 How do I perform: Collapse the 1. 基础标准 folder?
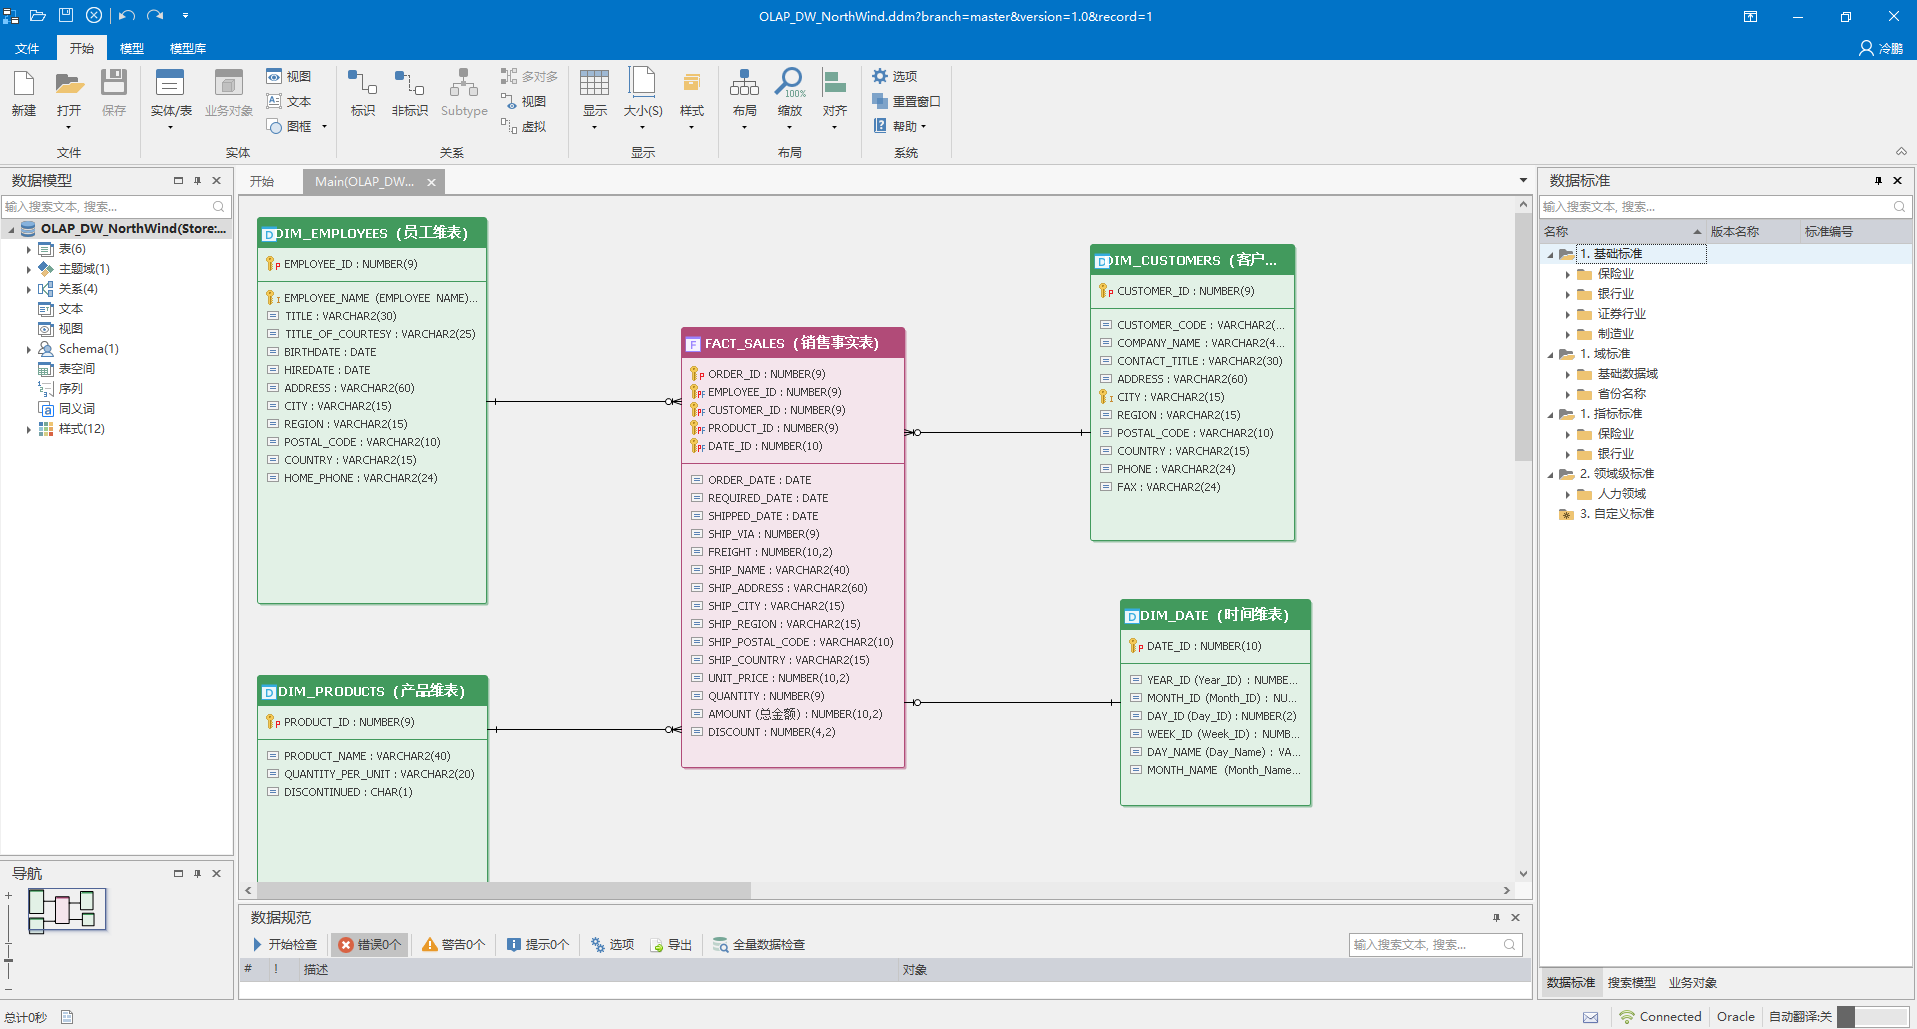(x=1551, y=254)
